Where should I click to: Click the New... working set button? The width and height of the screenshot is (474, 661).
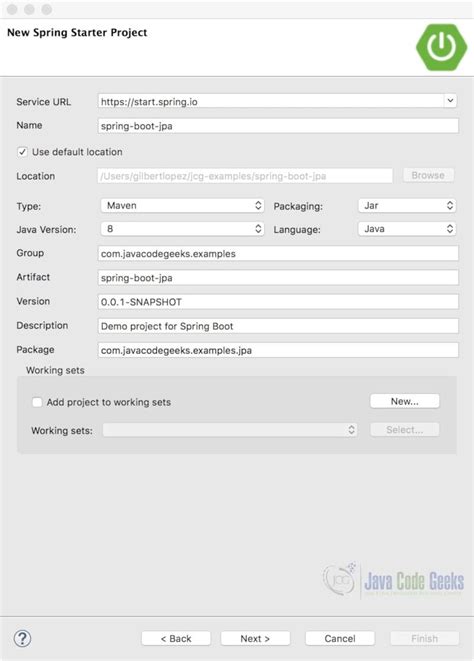(404, 401)
